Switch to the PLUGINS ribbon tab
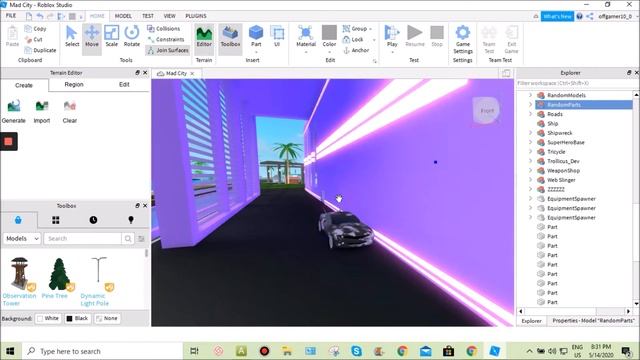Image resolution: width=640 pixels, height=360 pixels. pos(196,16)
